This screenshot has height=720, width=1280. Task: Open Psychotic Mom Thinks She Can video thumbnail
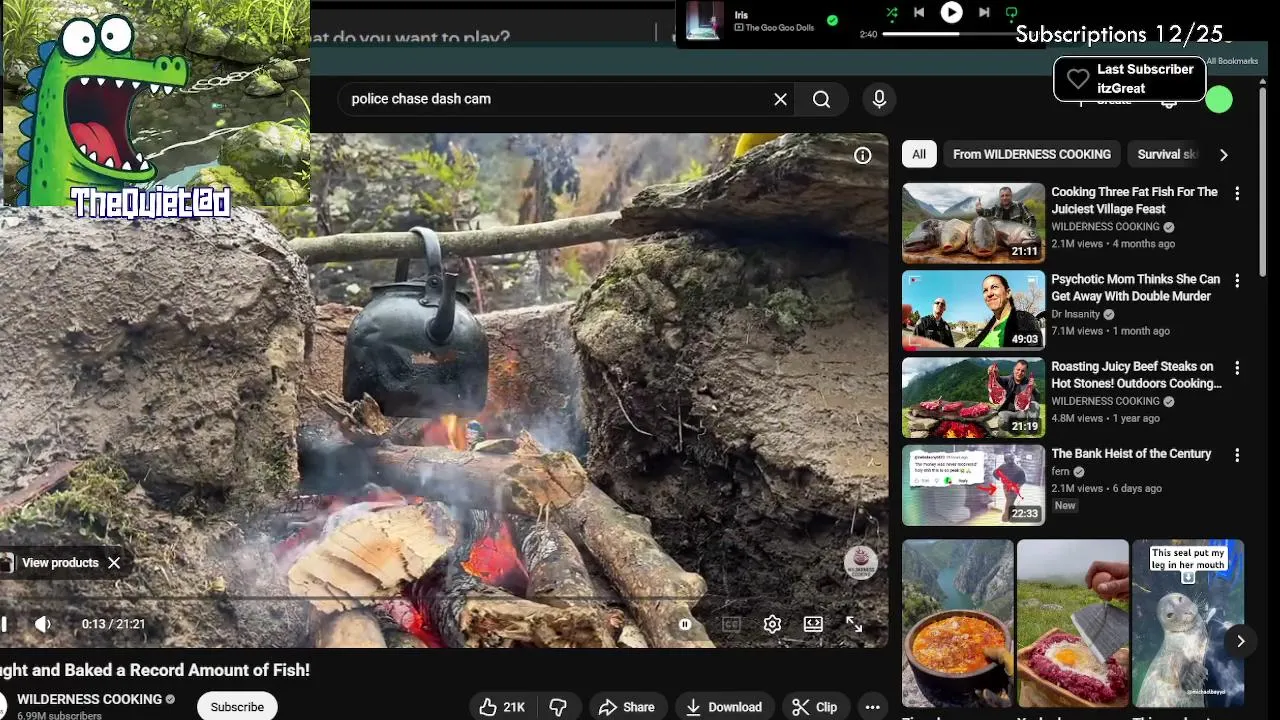point(973,309)
